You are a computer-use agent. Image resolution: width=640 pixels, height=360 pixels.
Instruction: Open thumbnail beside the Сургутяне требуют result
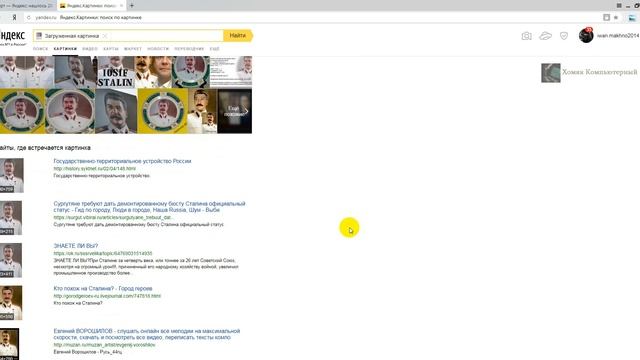tap(11, 218)
